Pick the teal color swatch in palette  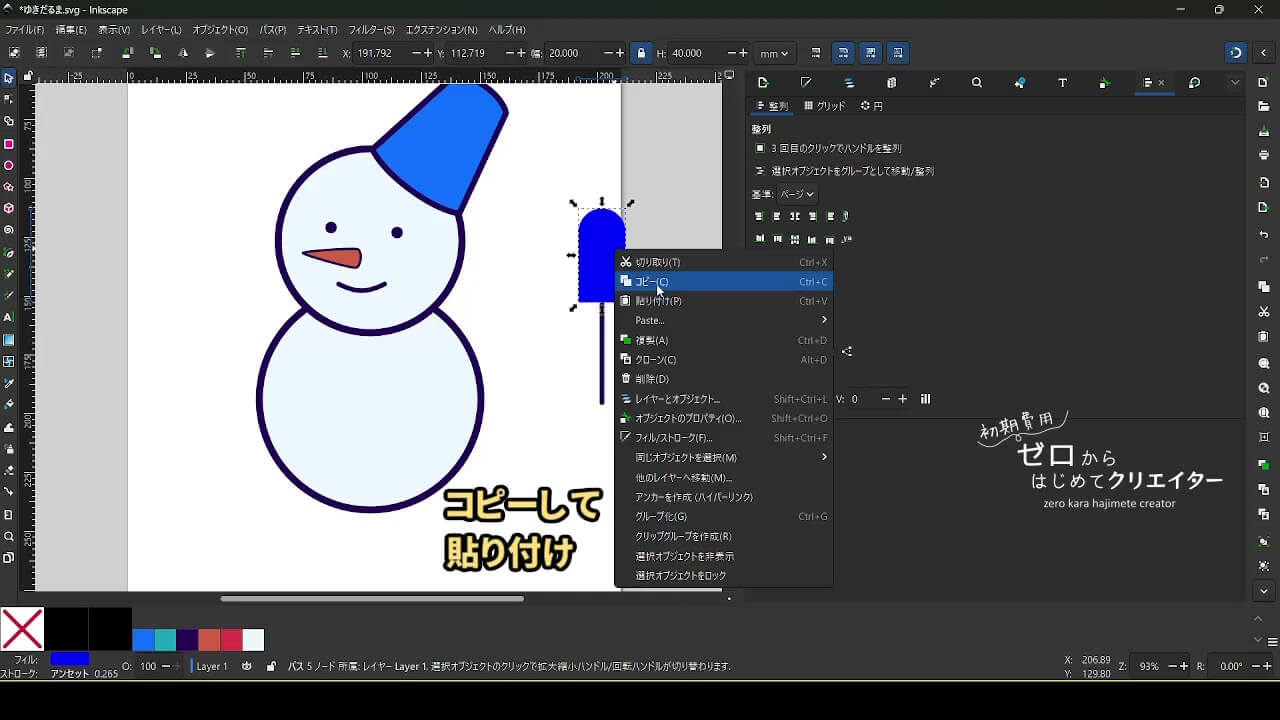click(x=166, y=640)
